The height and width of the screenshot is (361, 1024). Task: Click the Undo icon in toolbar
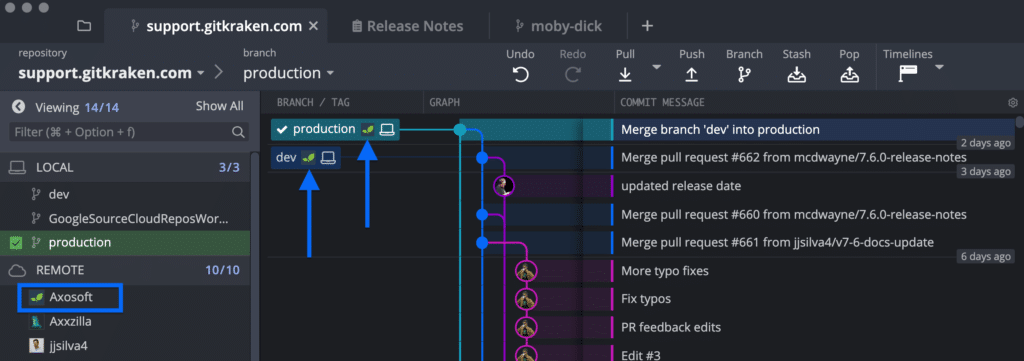[520, 75]
